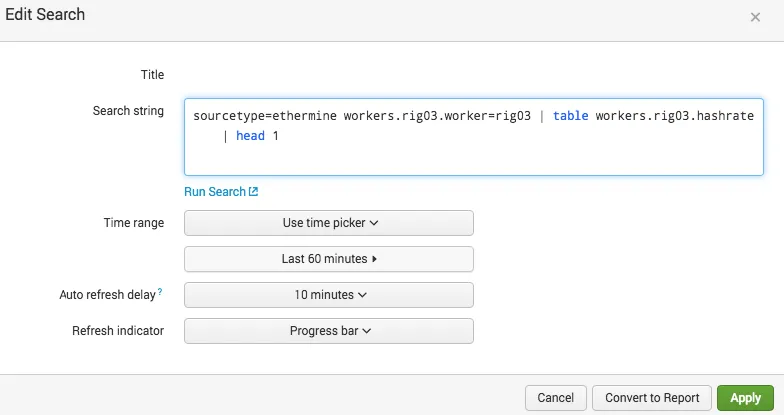This screenshot has height=415, width=784.
Task: Click the Cancel button
Action: pyautogui.click(x=556, y=398)
